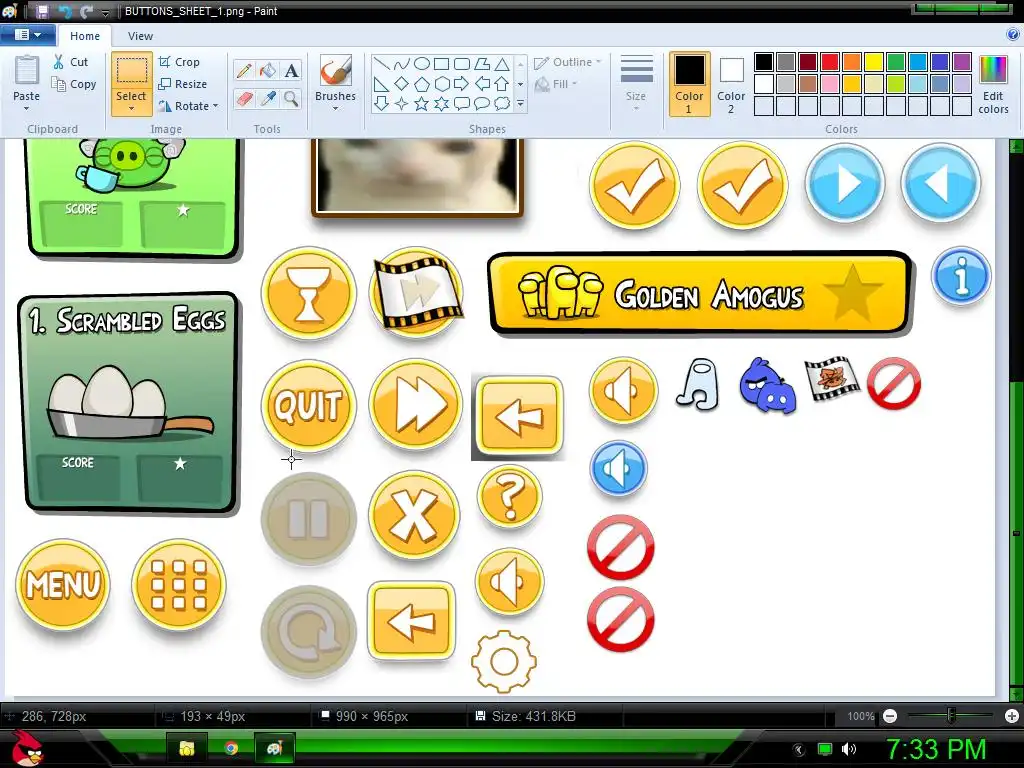Click the Select tool icon
The image size is (1024, 768).
[131, 71]
